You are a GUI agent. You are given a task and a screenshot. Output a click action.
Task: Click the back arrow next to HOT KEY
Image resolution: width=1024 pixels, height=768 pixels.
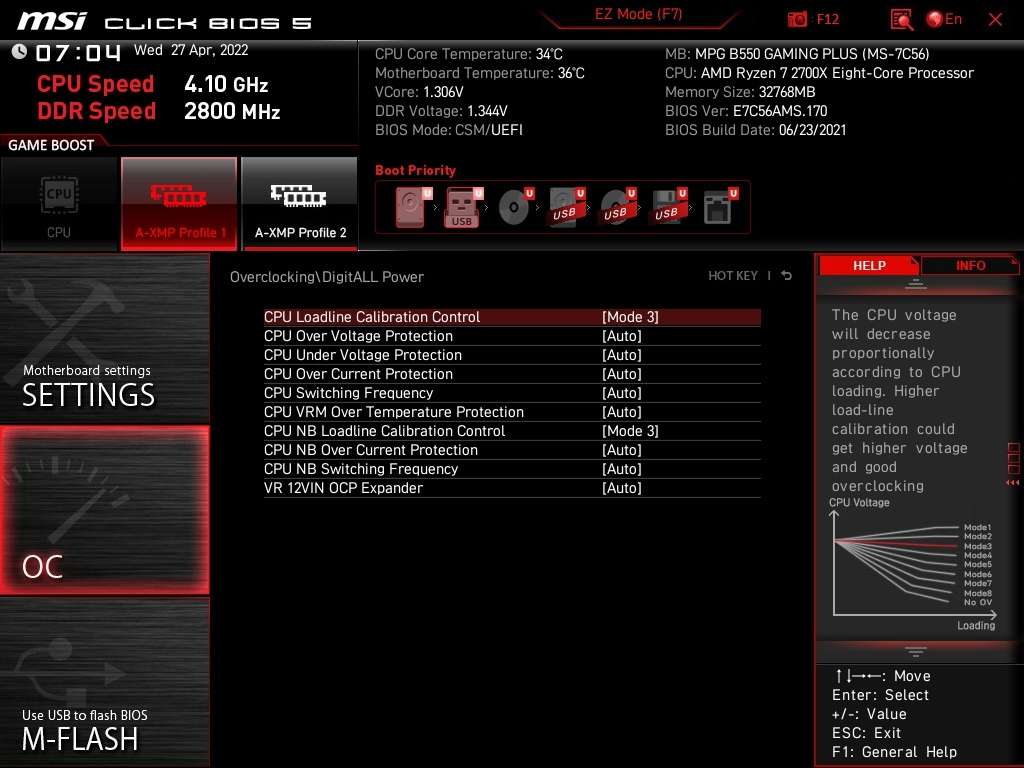click(787, 276)
